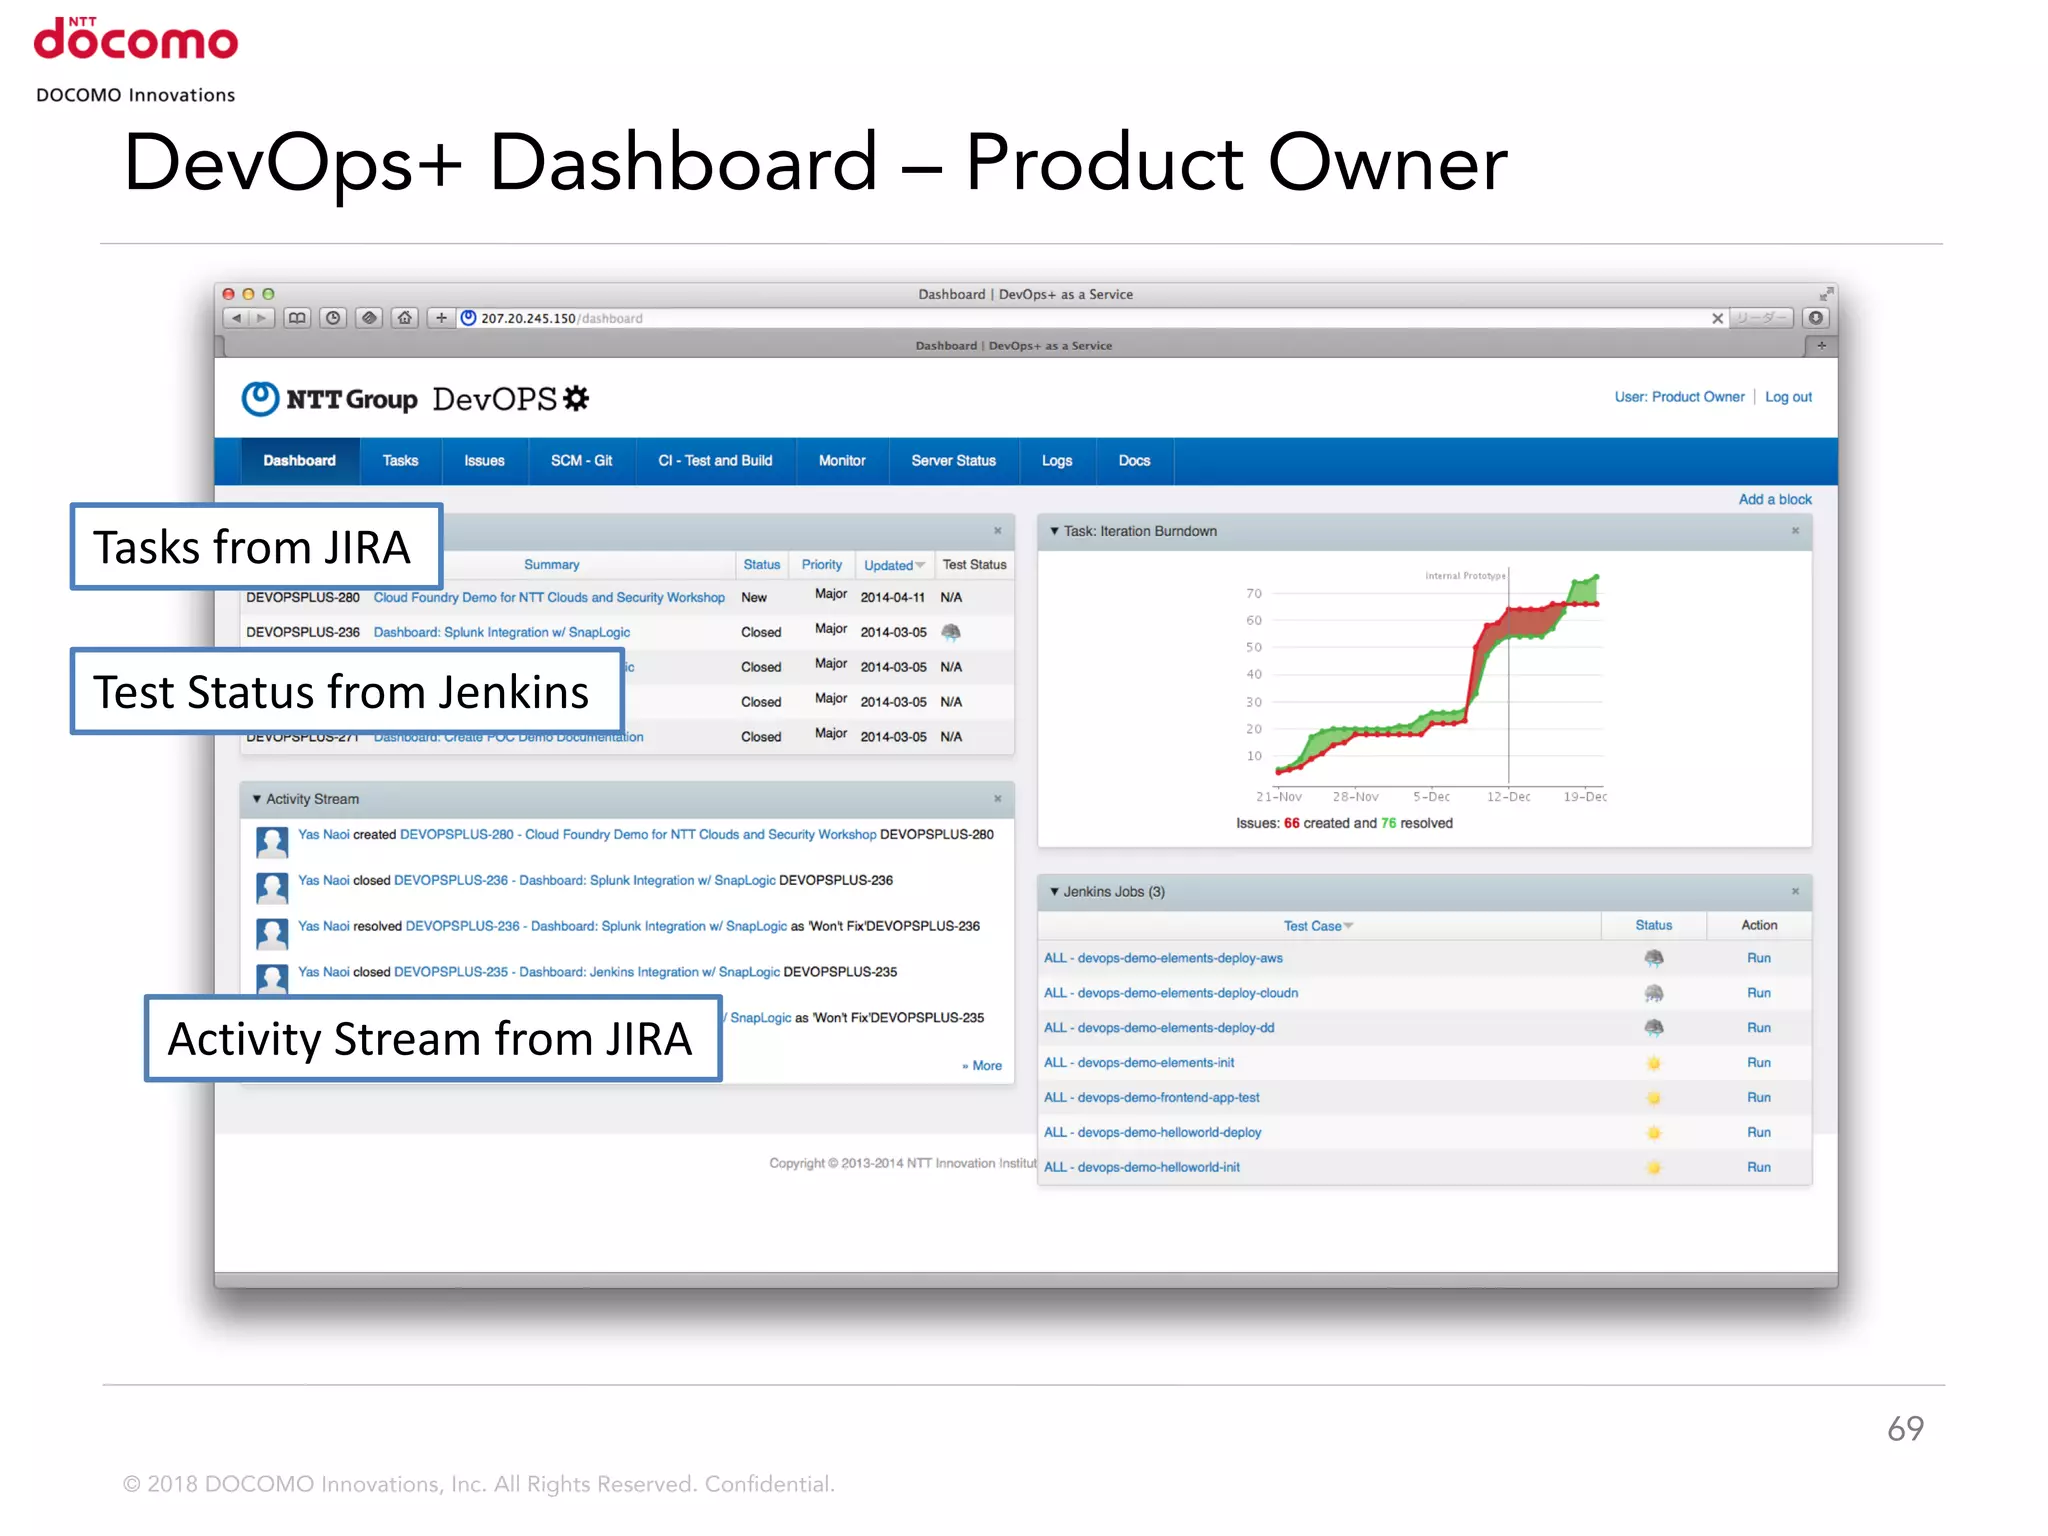Open the Logs tab
This screenshot has height=1536, width=2048.
tap(1057, 461)
